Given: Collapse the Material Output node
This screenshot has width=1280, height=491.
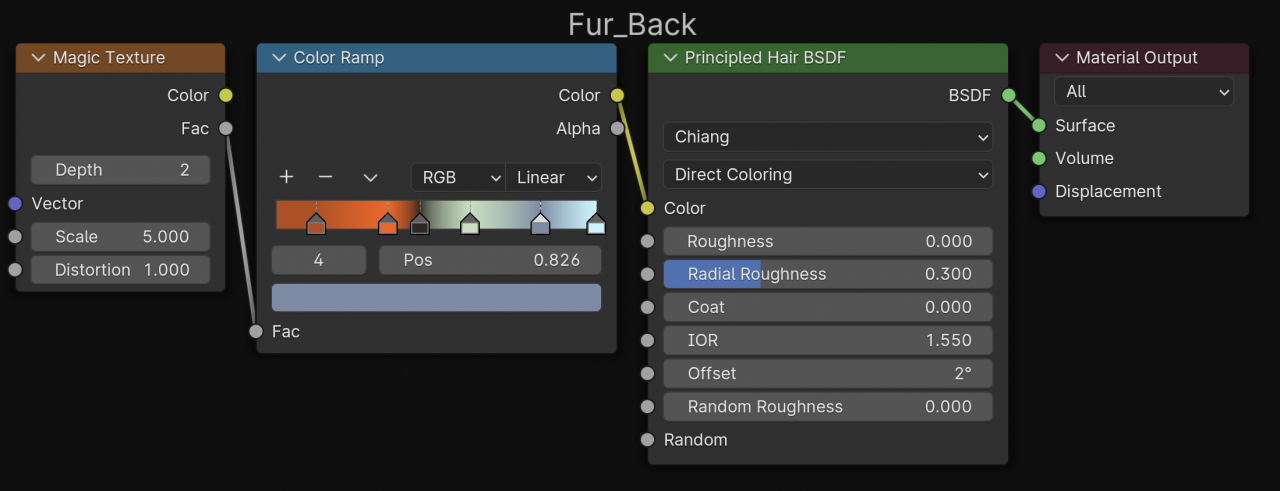Looking at the screenshot, I should [1061, 58].
